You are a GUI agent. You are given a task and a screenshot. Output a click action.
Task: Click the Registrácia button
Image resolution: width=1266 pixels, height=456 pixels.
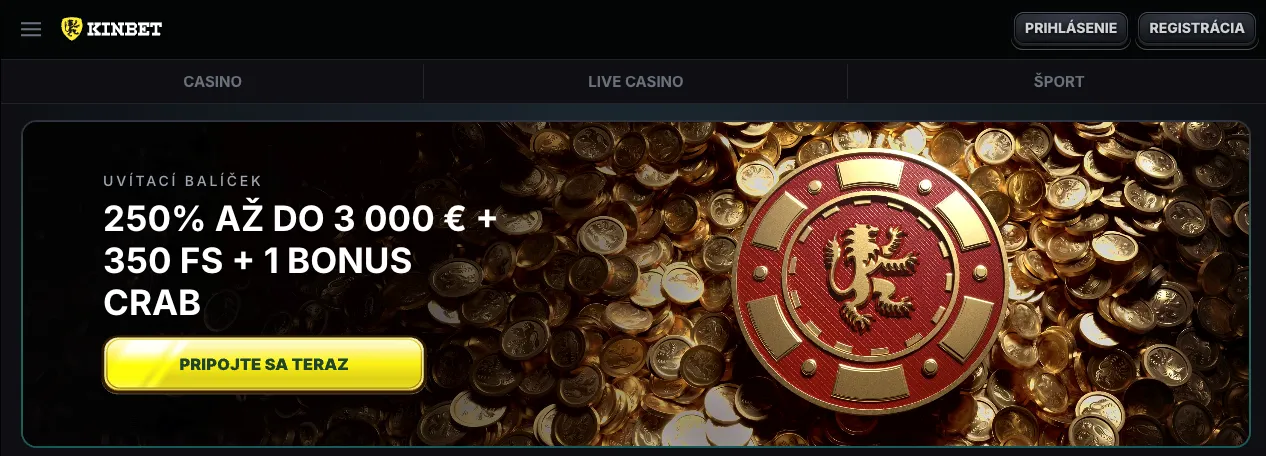coord(1197,28)
